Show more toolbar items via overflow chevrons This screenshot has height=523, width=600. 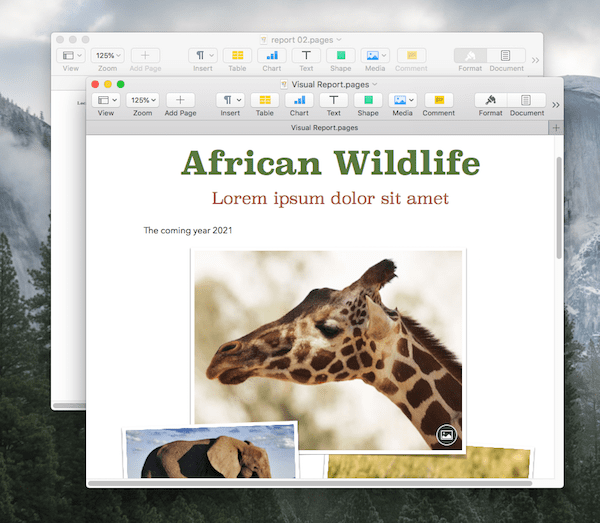[x=556, y=104]
